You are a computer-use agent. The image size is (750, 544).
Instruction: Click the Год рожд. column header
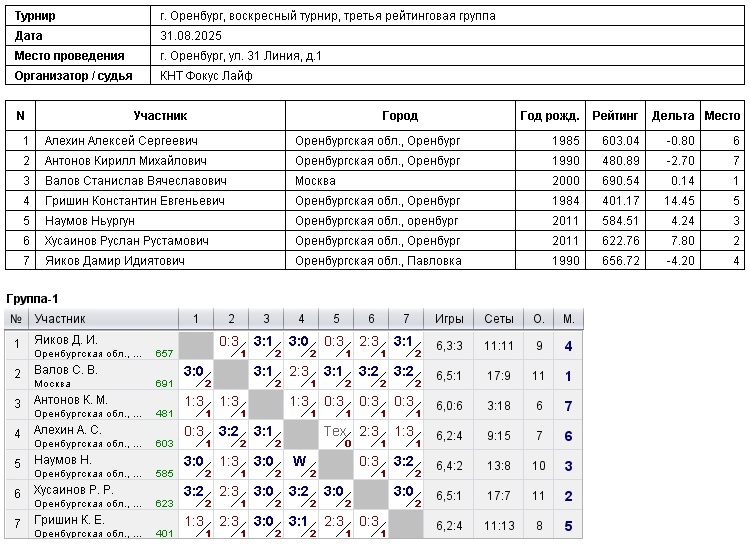point(549,116)
